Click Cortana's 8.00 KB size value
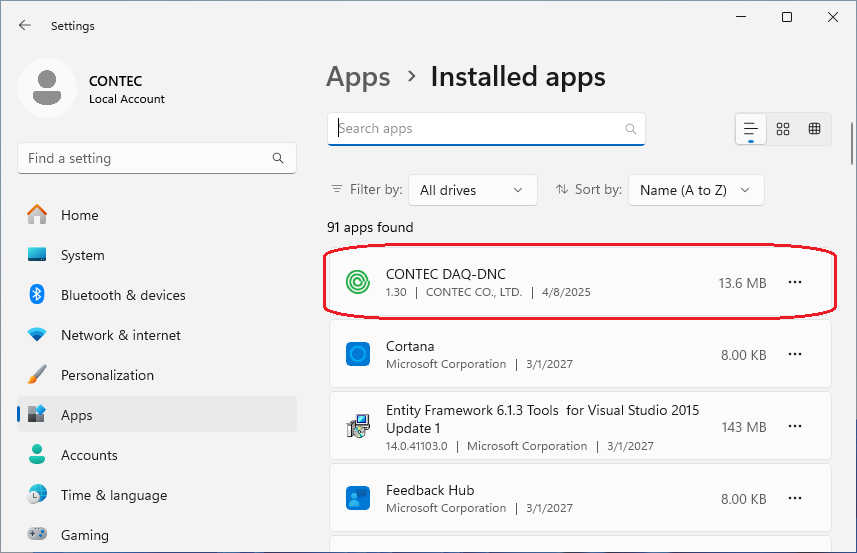This screenshot has height=553, width=857. click(x=743, y=355)
